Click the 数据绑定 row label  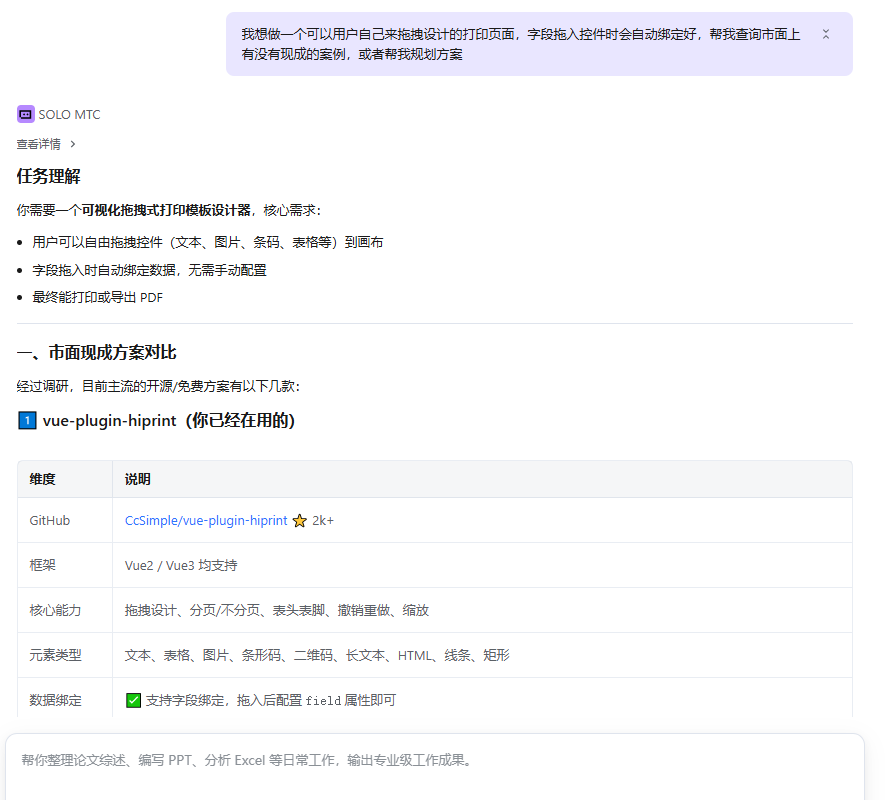pos(55,701)
